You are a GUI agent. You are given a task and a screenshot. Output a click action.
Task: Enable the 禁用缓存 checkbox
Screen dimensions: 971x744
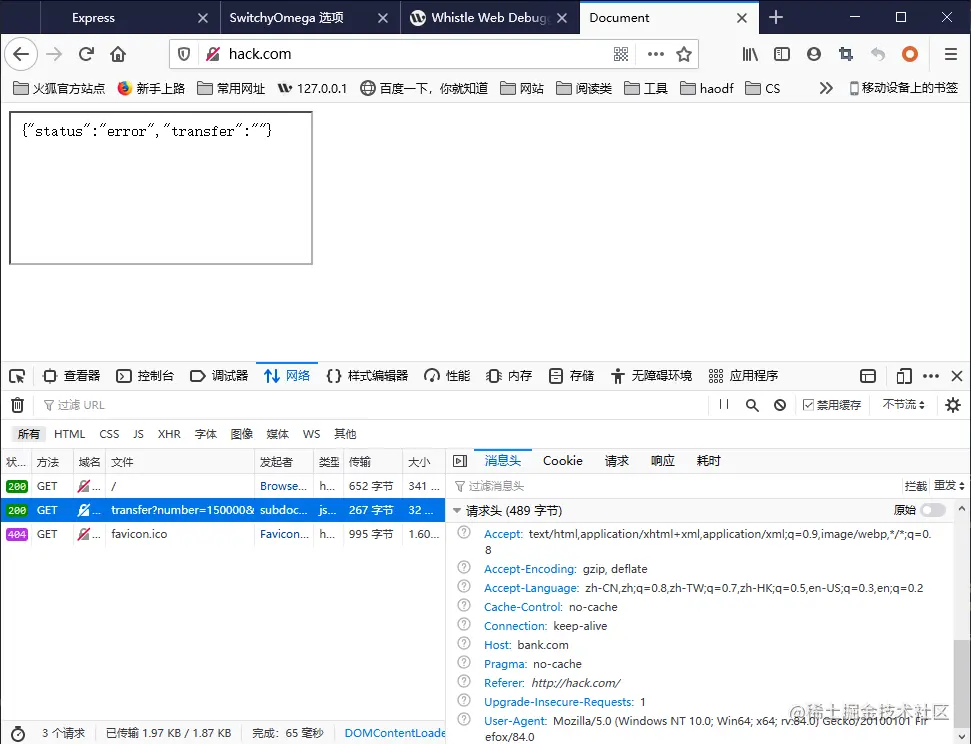(808, 405)
